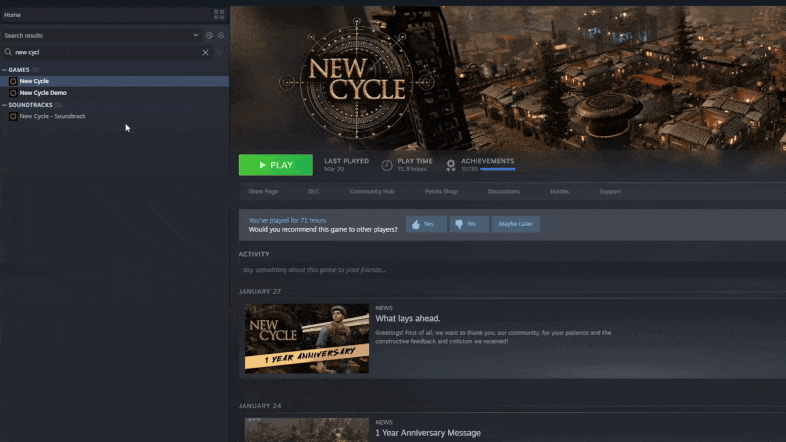Open the Community Hub tab
The image size is (786, 442).
point(372,191)
